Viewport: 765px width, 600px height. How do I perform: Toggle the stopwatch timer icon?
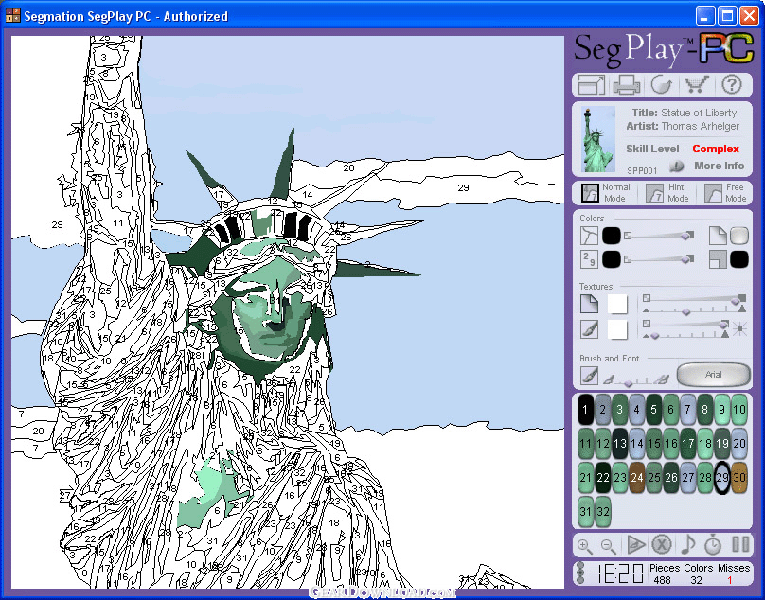pyautogui.click(x=713, y=545)
